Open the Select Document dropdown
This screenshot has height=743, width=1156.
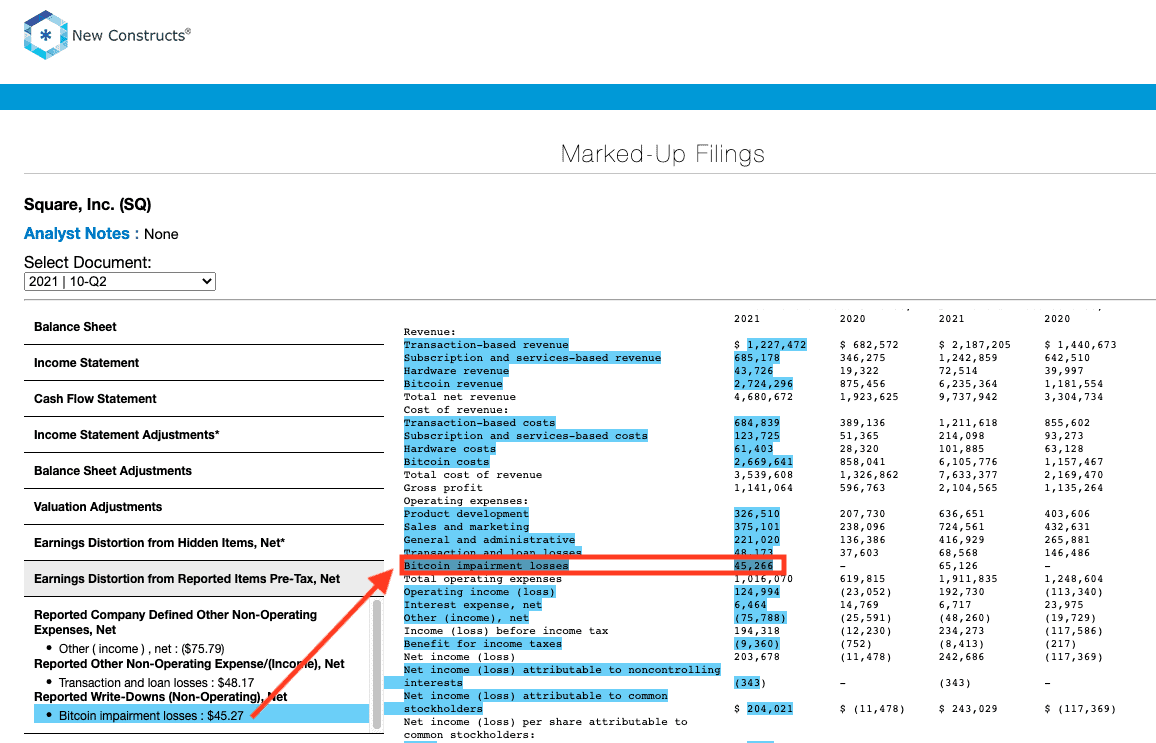pyautogui.click(x=119, y=282)
